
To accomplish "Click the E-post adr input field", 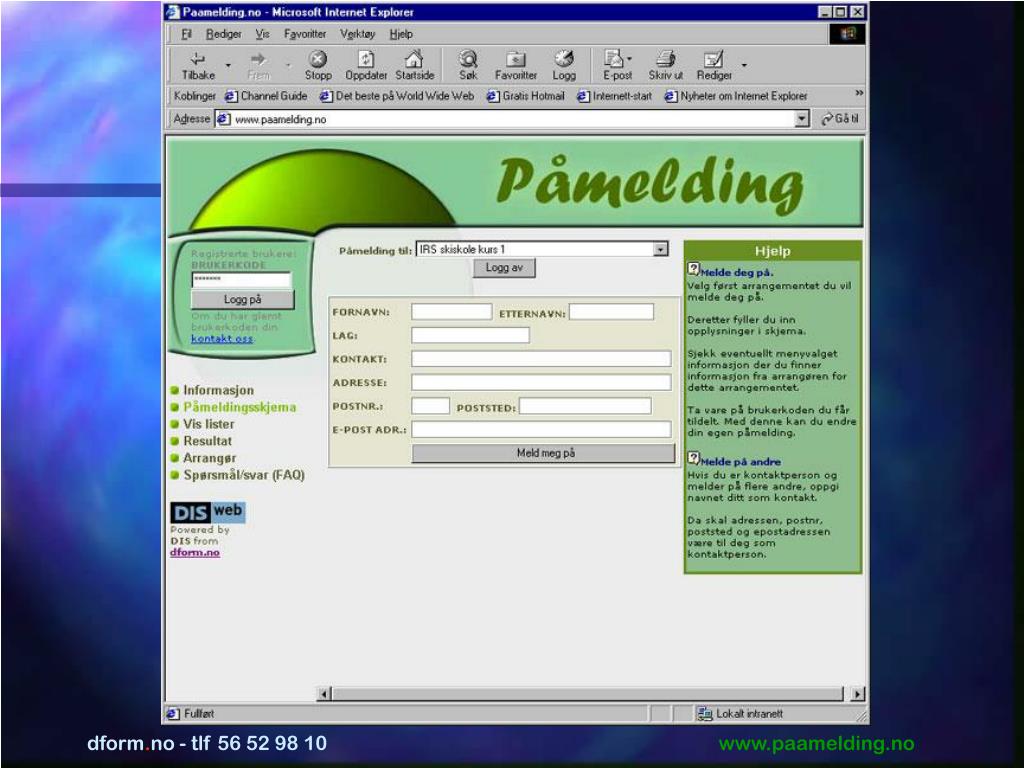I will (541, 429).
